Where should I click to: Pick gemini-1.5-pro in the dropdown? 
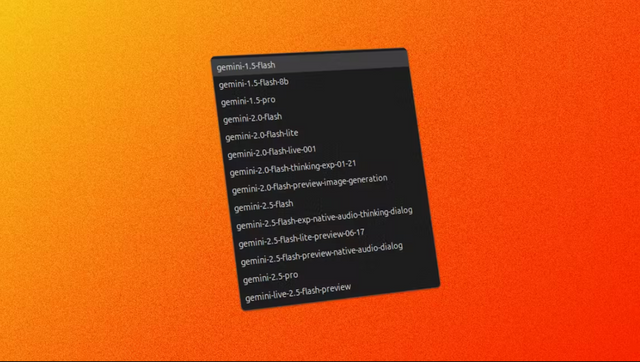[248, 101]
